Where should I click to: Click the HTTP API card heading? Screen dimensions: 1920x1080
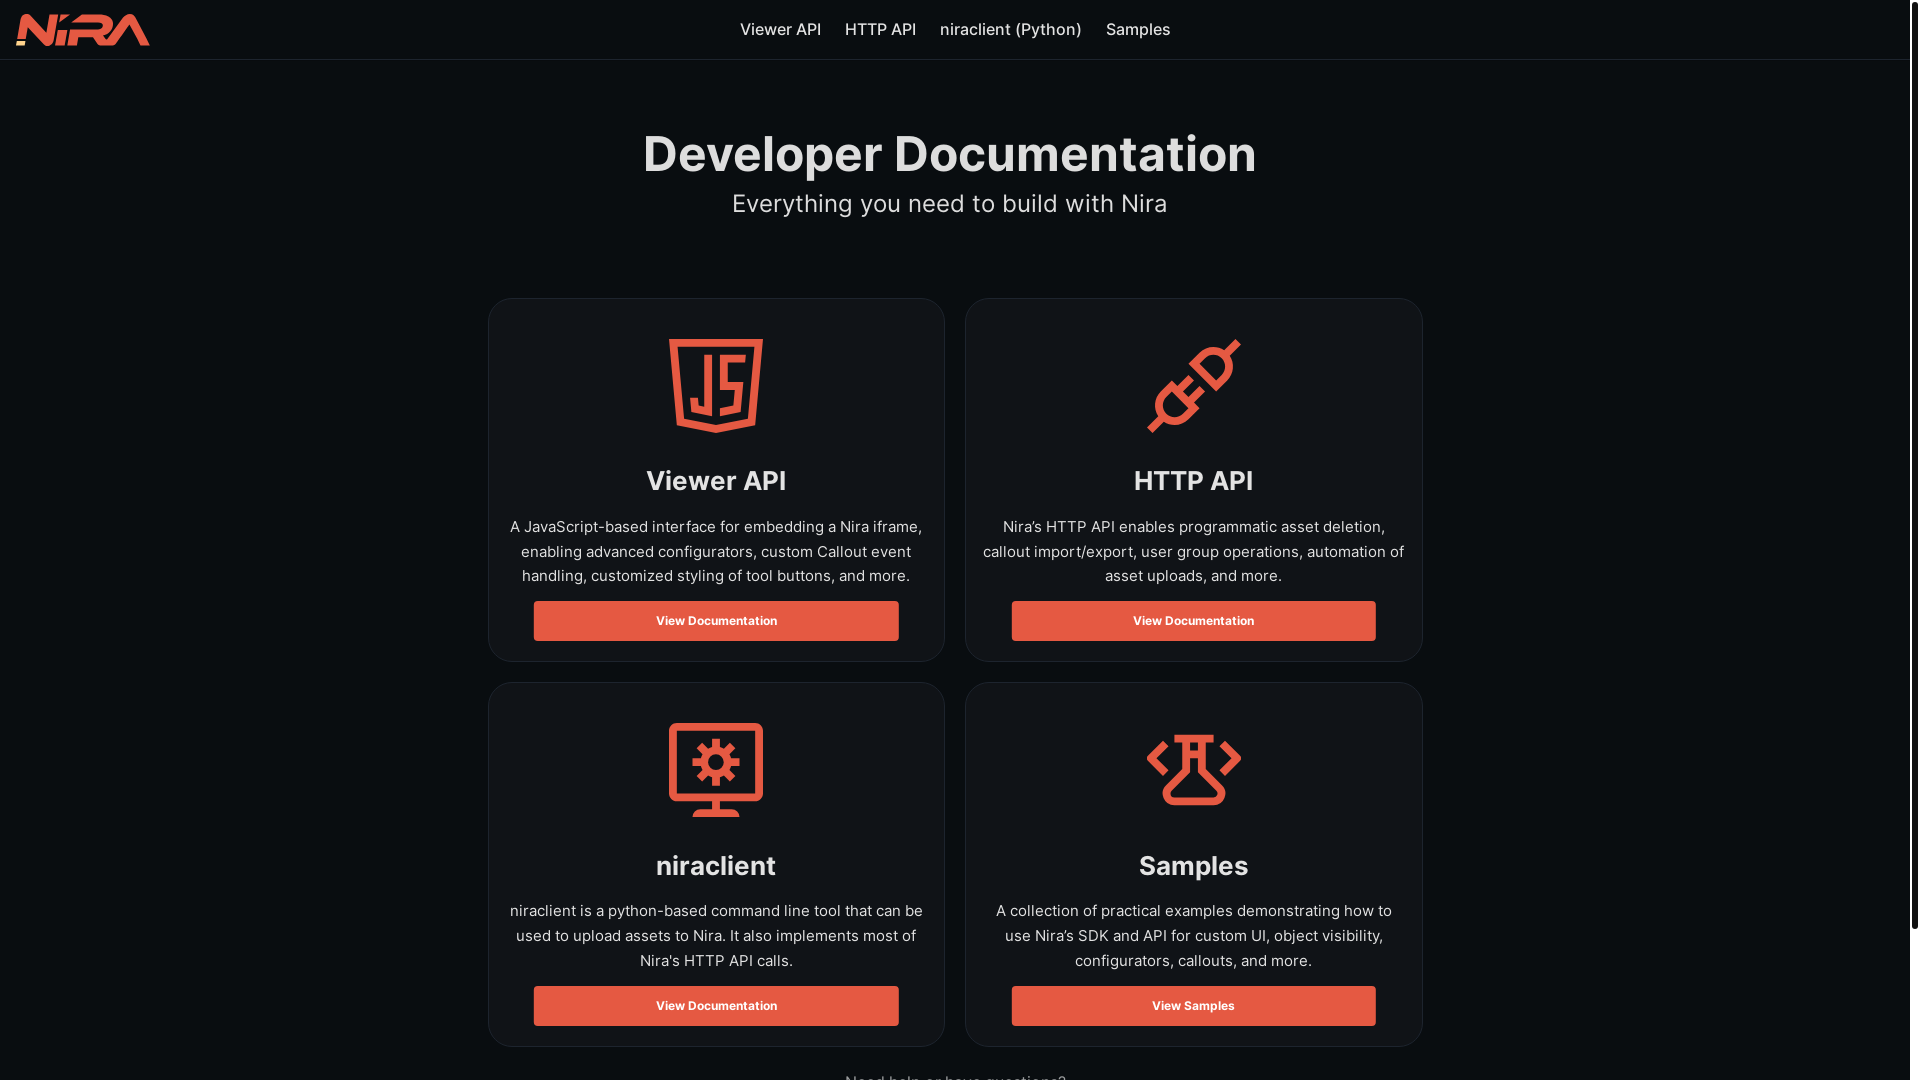point(1194,481)
